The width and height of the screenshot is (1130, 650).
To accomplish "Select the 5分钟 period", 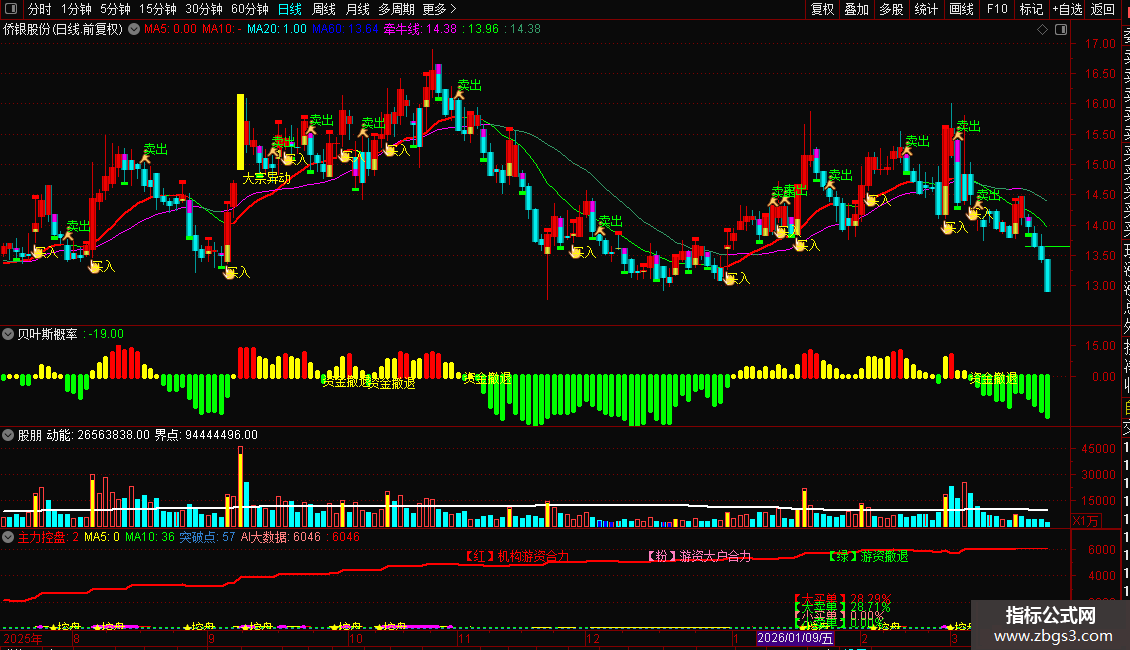I will click(x=115, y=9).
